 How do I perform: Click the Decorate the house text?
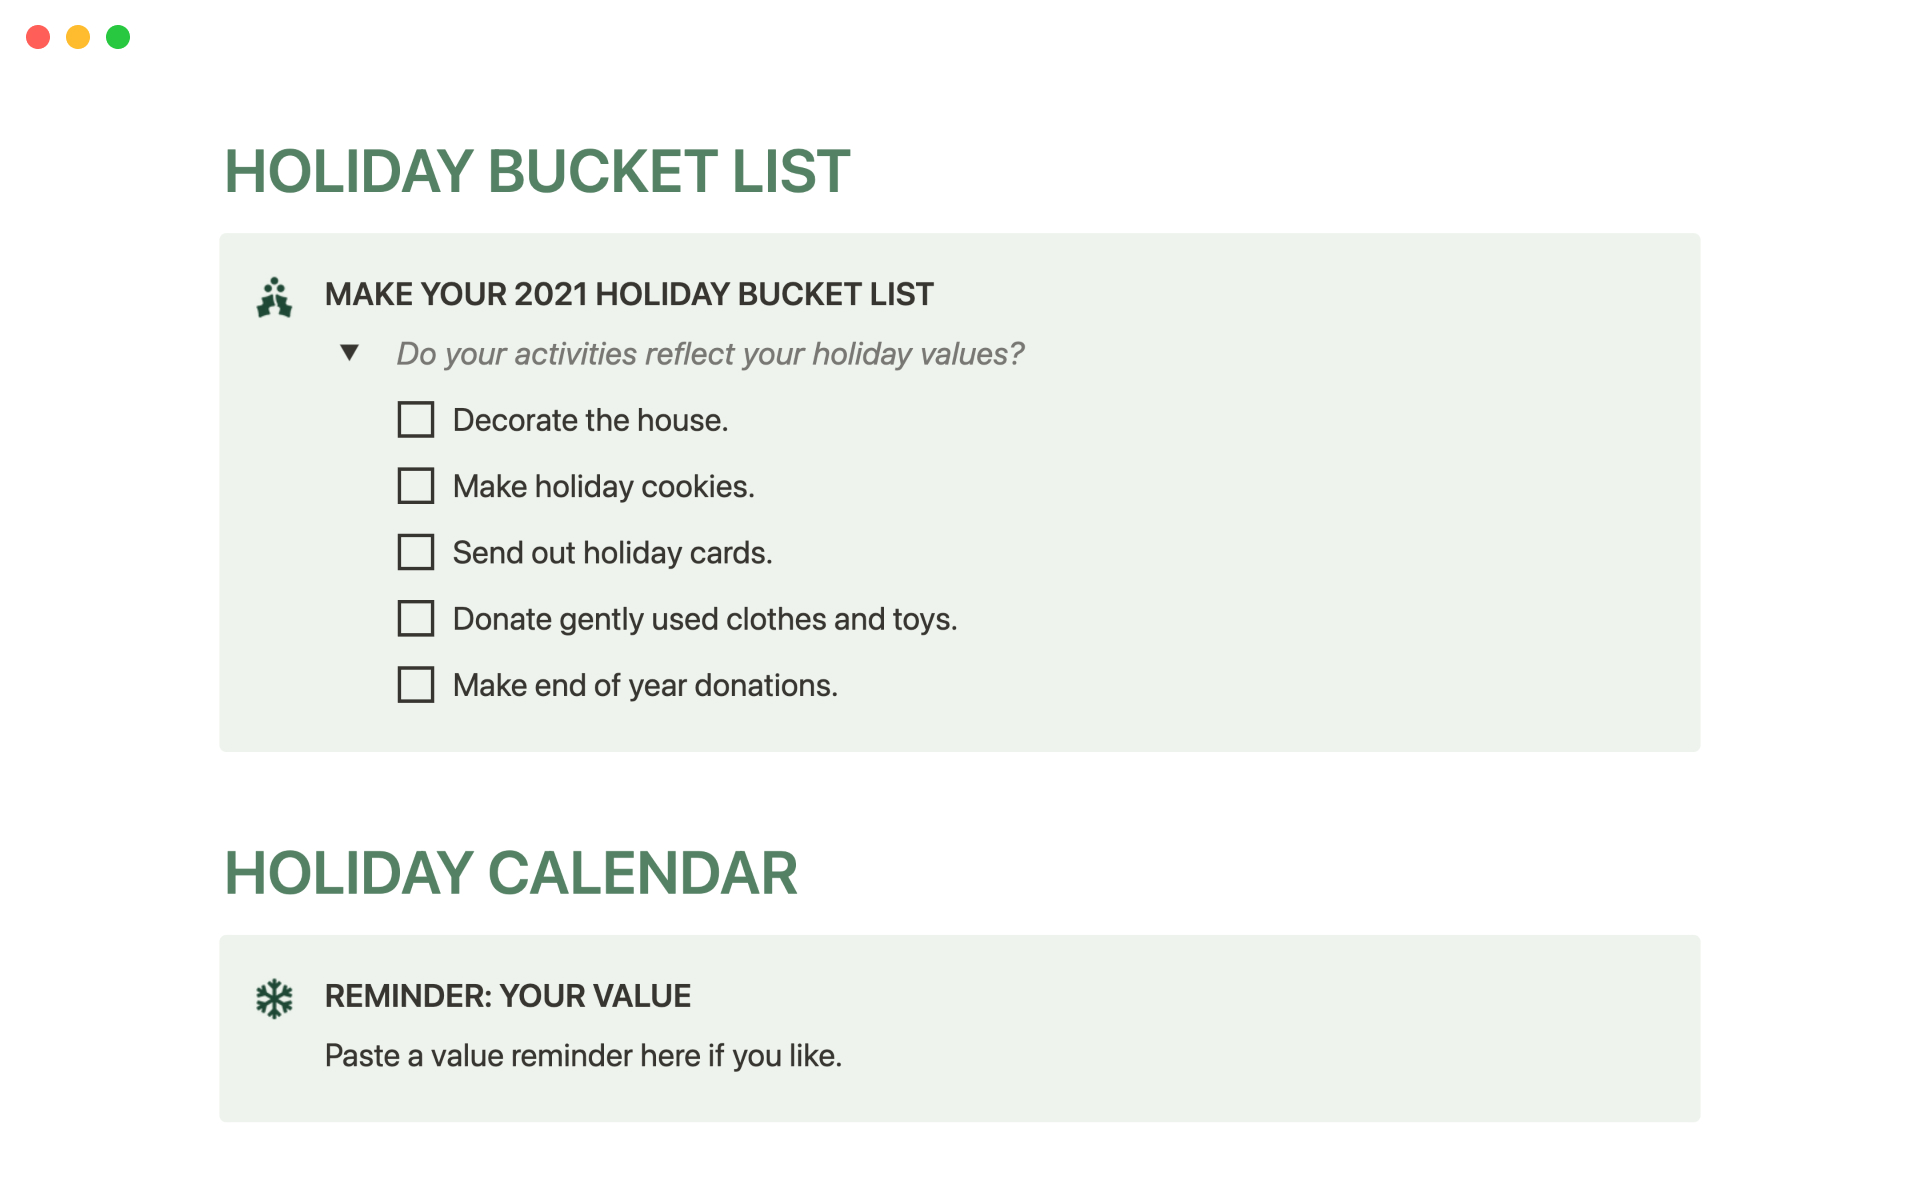590,420
